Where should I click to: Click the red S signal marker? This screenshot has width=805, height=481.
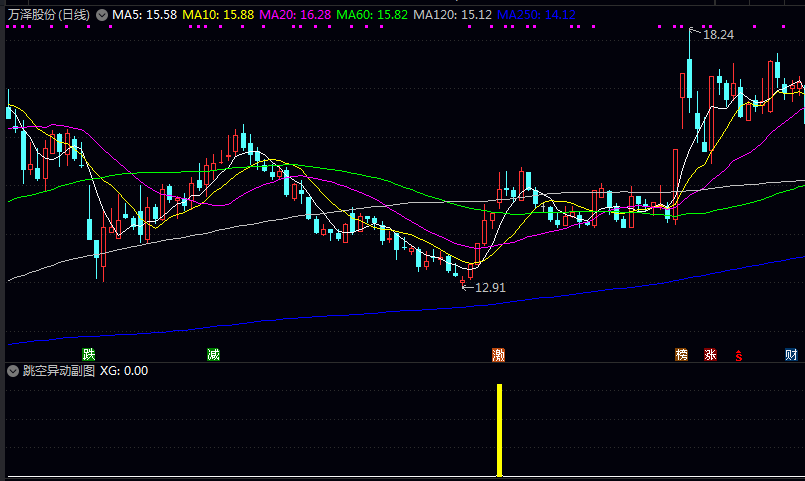coord(739,355)
